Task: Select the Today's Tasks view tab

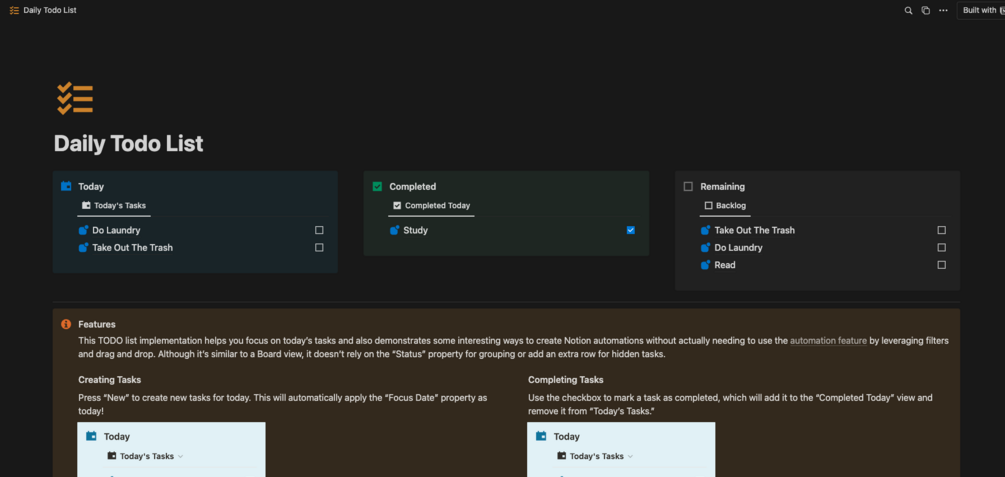Action: [x=114, y=206]
